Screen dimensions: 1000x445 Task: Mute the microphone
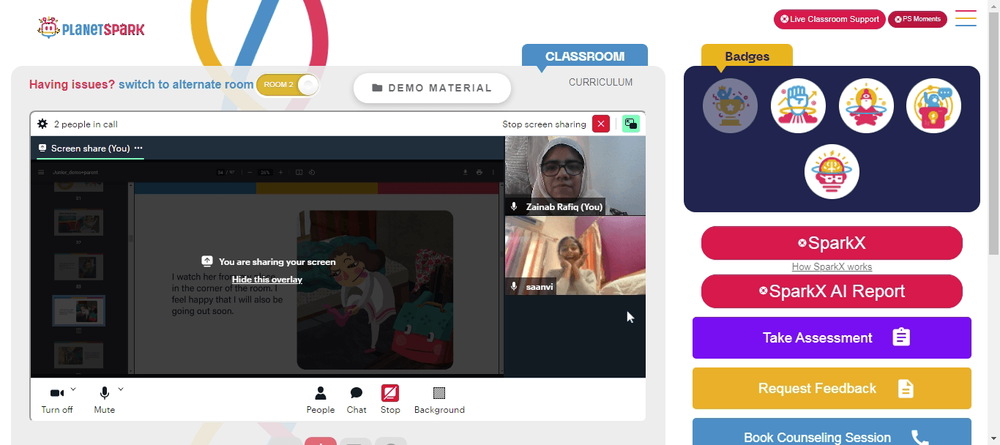[104, 399]
